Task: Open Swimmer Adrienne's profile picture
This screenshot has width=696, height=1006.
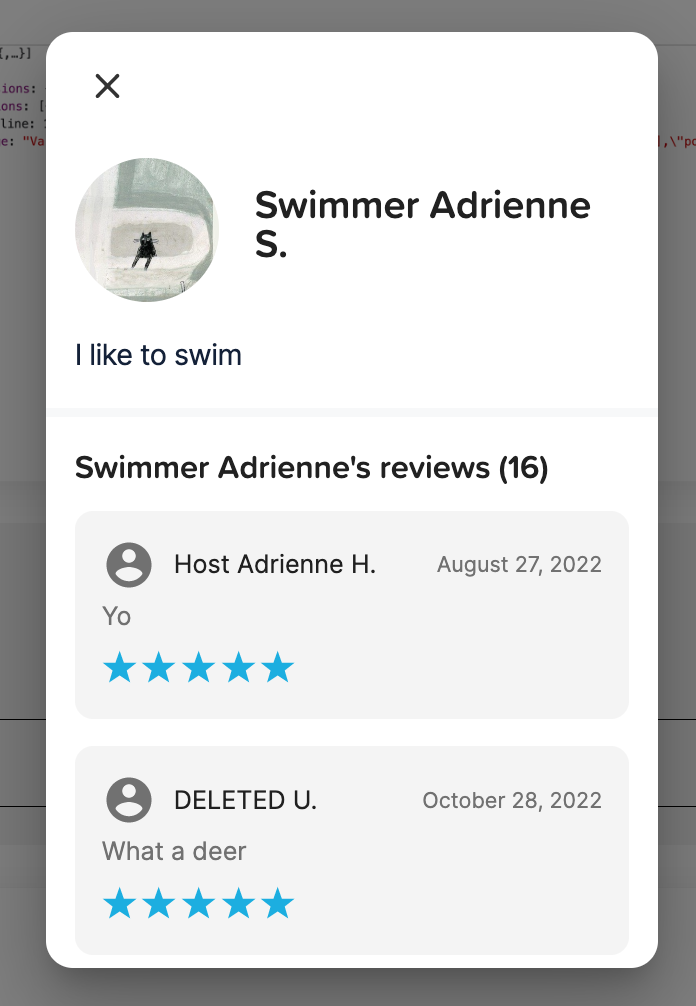Action: [146, 230]
